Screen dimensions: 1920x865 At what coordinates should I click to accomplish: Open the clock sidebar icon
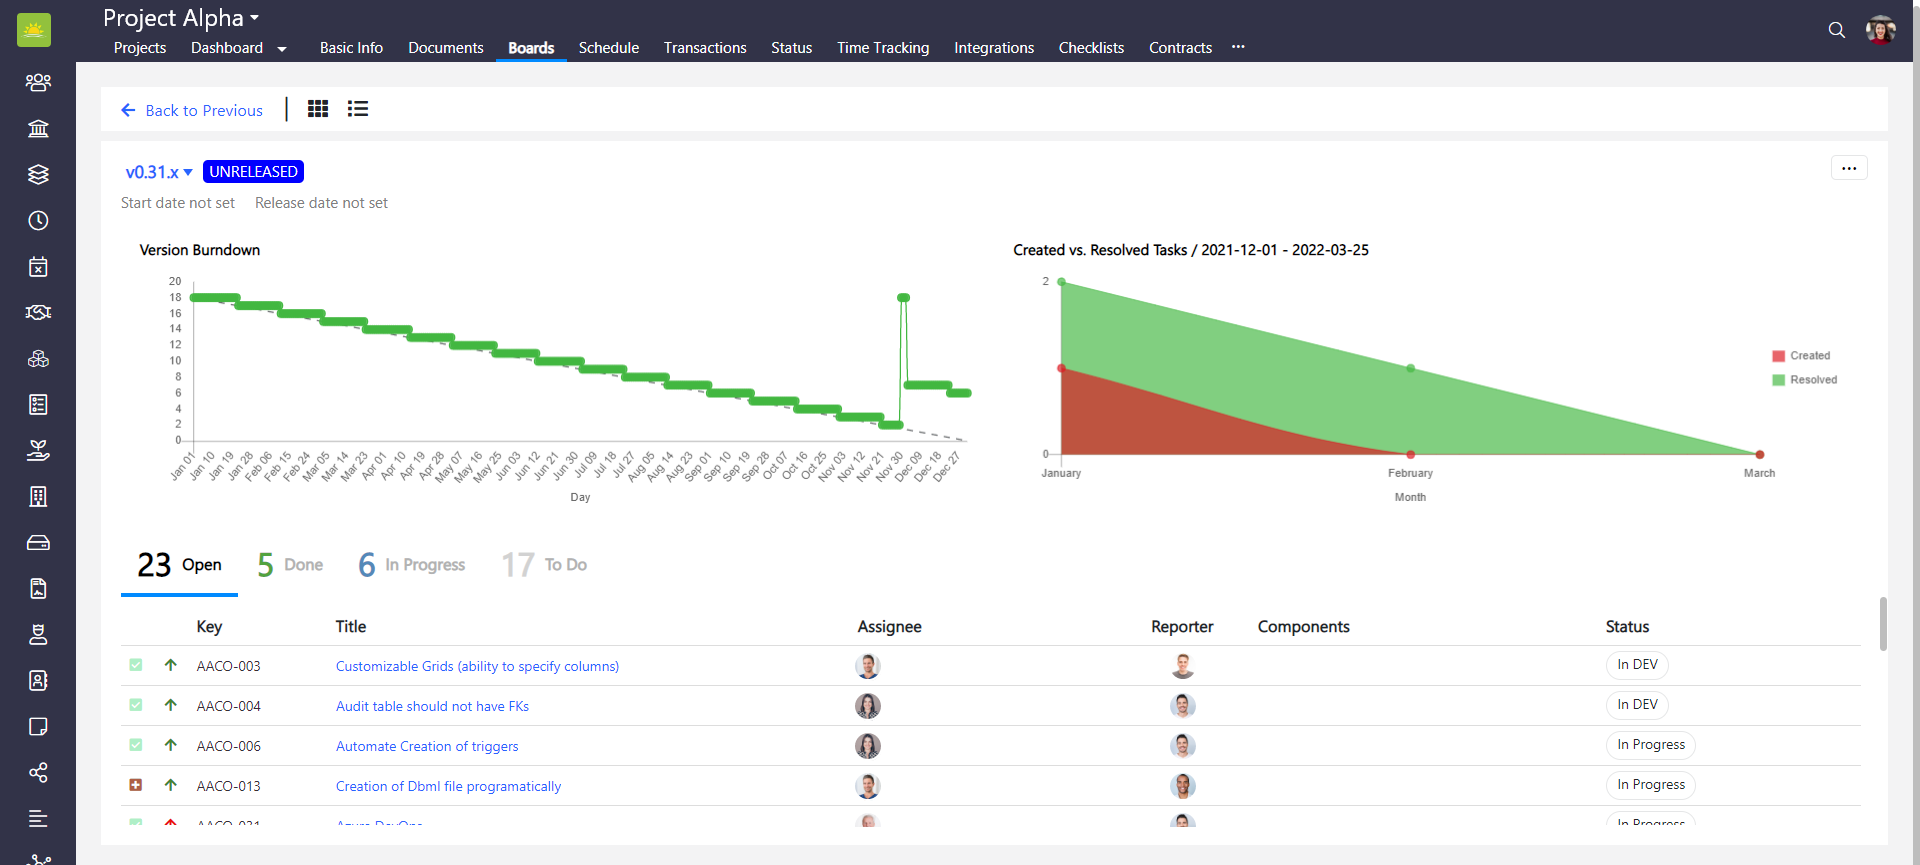38,220
